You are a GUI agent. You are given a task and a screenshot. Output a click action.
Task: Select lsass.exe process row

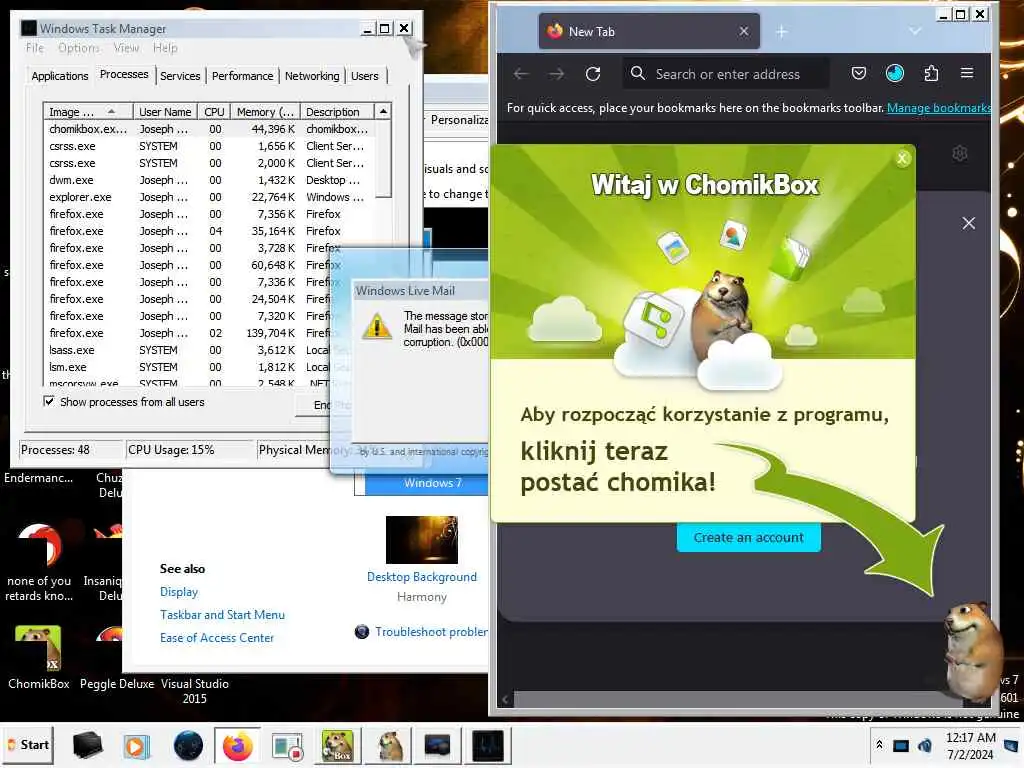point(189,350)
